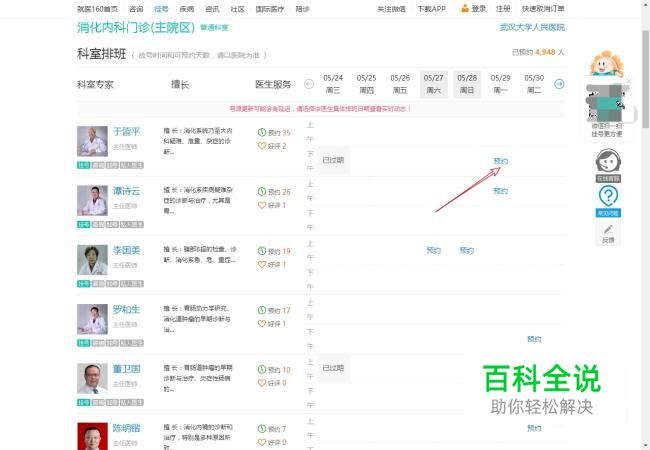
Task: Open doctor 谭诗云's profile name link
Action: click(126, 191)
